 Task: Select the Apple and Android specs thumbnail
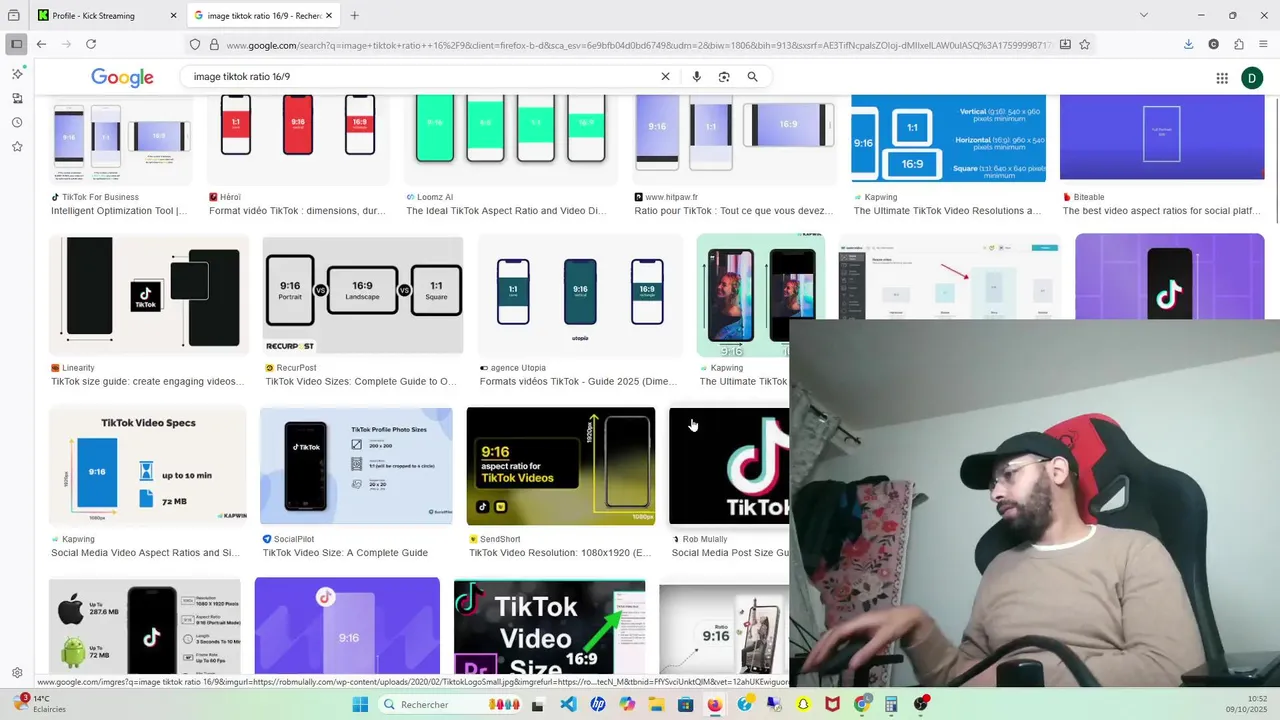point(145,627)
